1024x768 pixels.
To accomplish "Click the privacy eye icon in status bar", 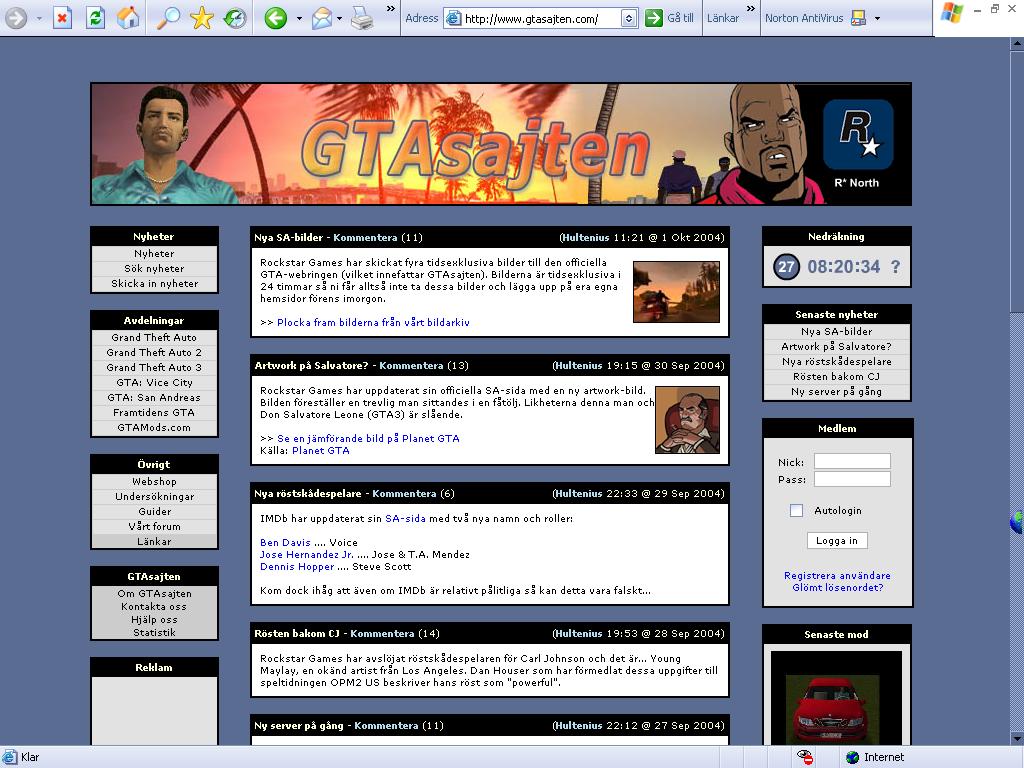I will tap(805, 757).
